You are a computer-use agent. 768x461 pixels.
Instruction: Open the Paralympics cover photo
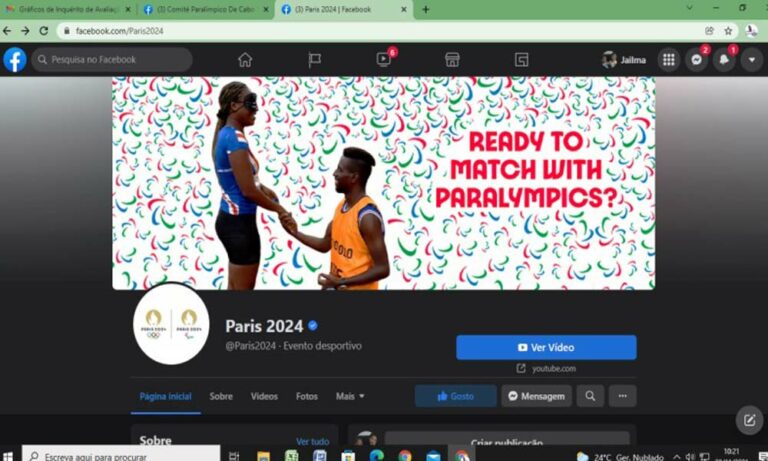pyautogui.click(x=384, y=183)
